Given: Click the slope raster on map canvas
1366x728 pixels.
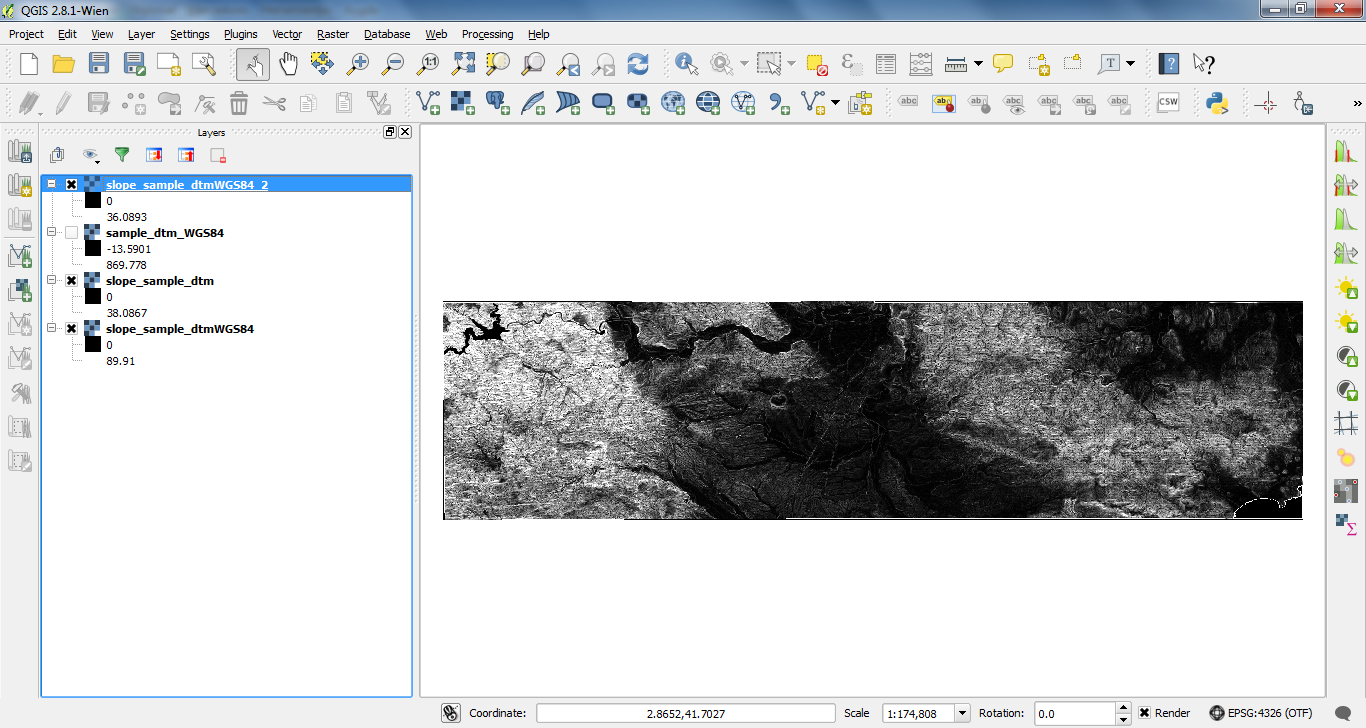Looking at the screenshot, I should point(872,410).
